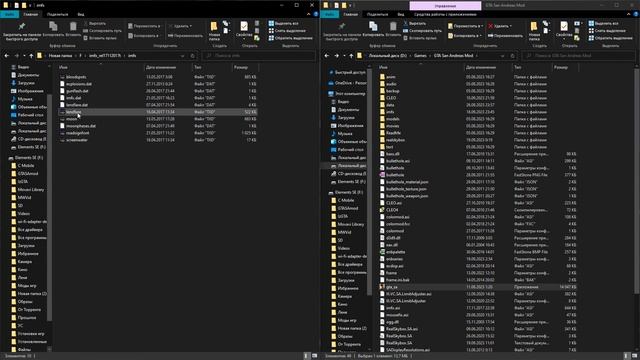
Task: Select bullethole_material.json in right window
Action: [407, 182]
